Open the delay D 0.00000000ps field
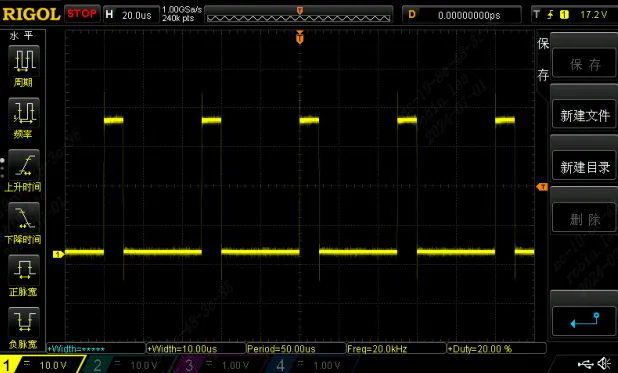Image resolution: width=618 pixels, height=373 pixels. pyautogui.click(x=462, y=15)
